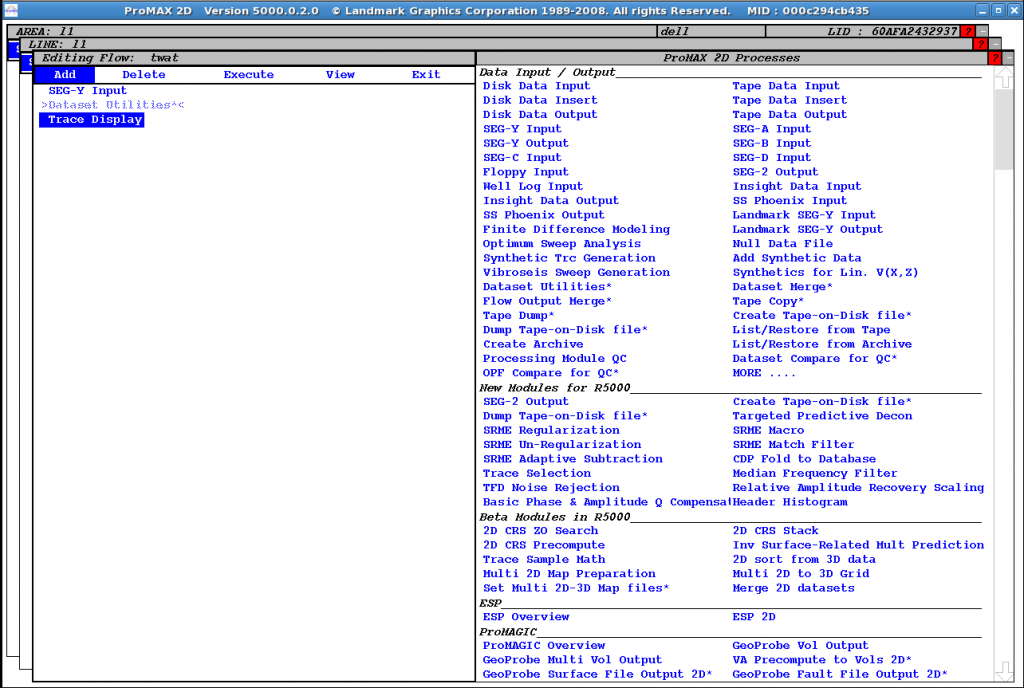This screenshot has width=1024, height=688.
Task: Choose Header Histogram process
Action: pyautogui.click(x=790, y=502)
